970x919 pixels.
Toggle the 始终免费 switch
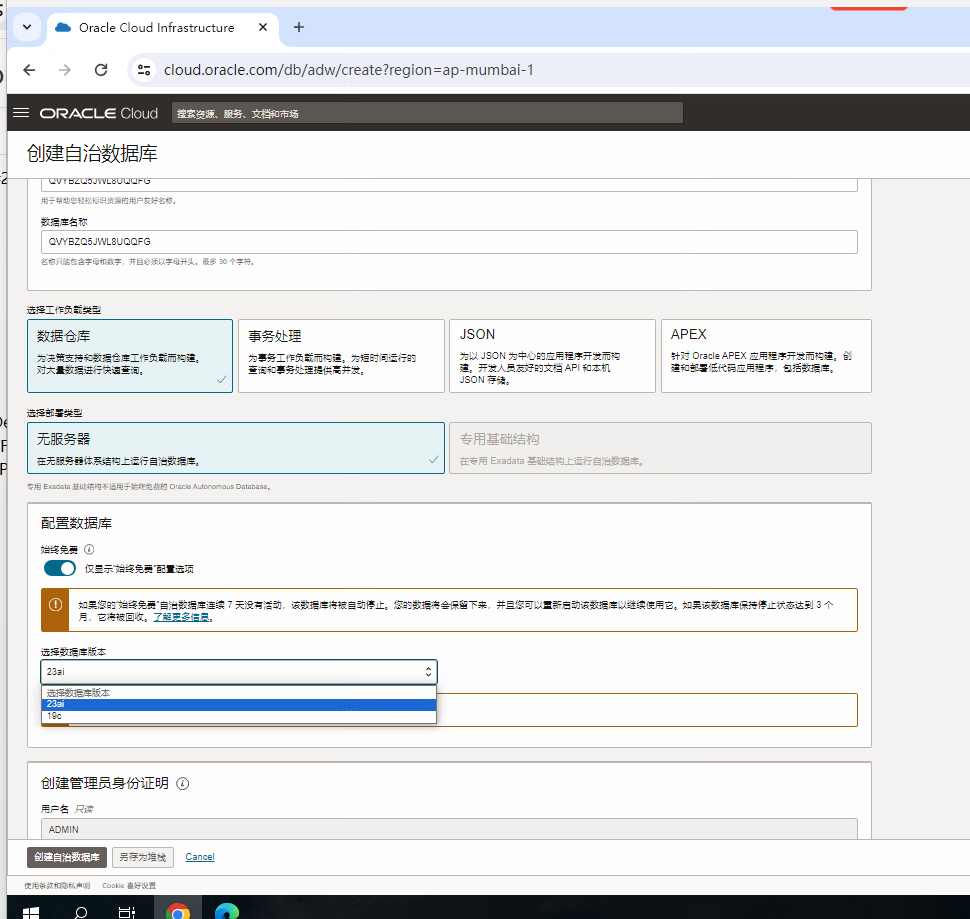click(x=60, y=568)
